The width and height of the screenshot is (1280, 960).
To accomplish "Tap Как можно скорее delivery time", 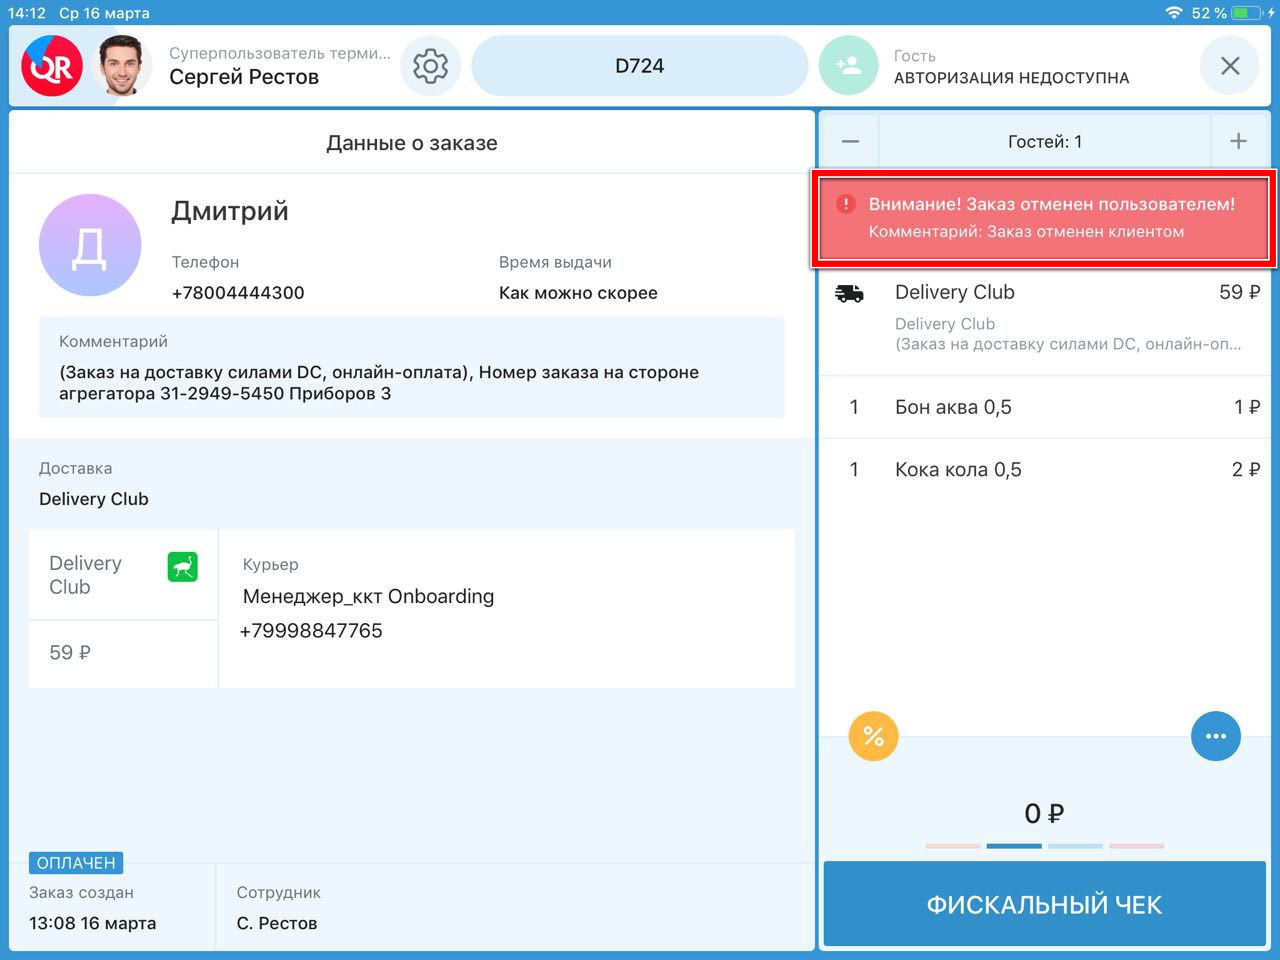I will point(578,293).
